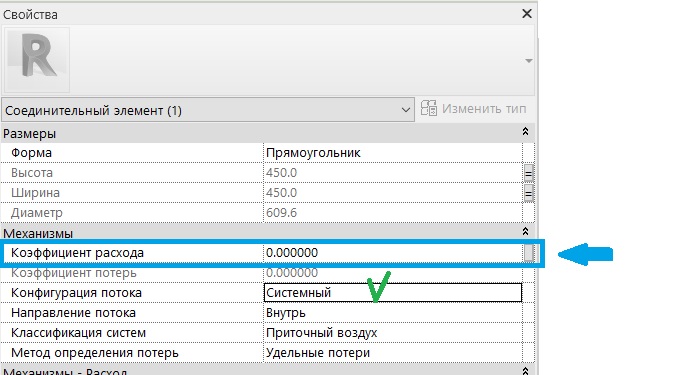The height and width of the screenshot is (375, 679).
Task: Click the Изменить тип button
Action: click(474, 109)
